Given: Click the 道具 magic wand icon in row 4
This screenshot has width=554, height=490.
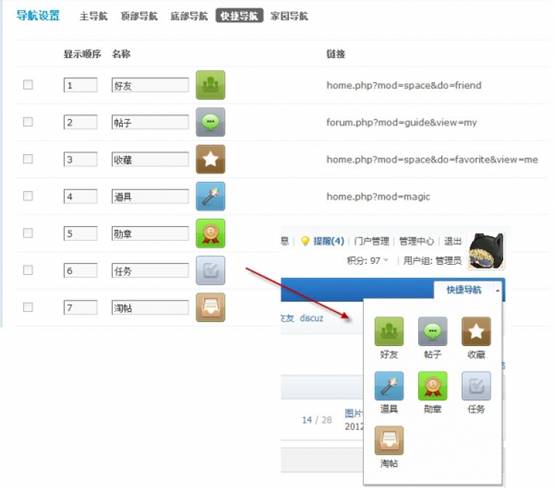Looking at the screenshot, I should [x=210, y=196].
